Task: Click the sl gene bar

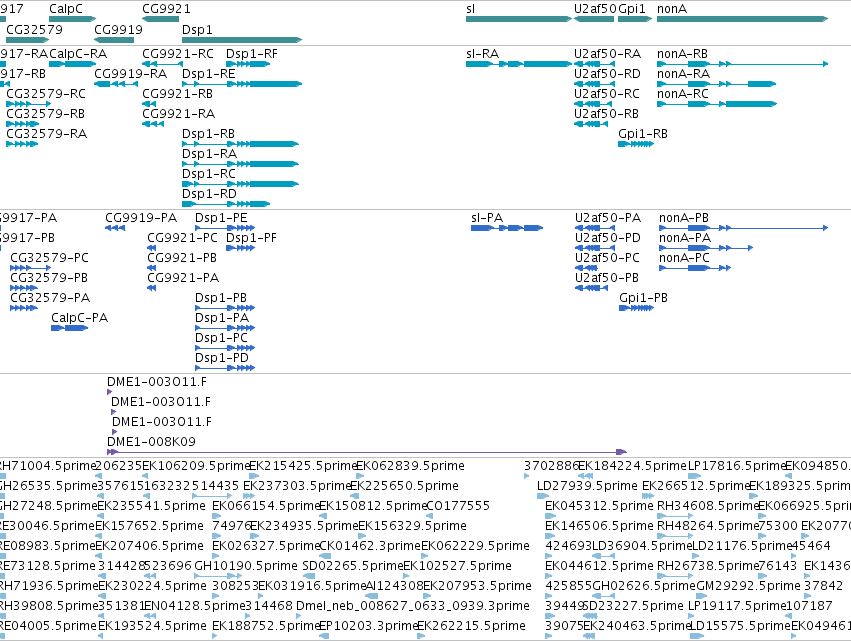Action: (519, 19)
